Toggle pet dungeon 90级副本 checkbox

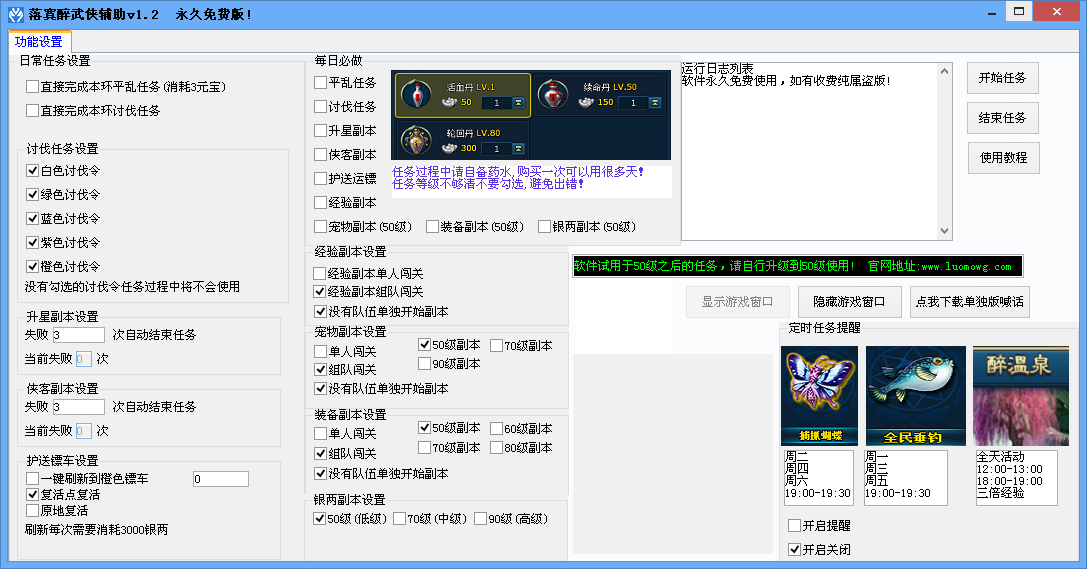point(424,364)
